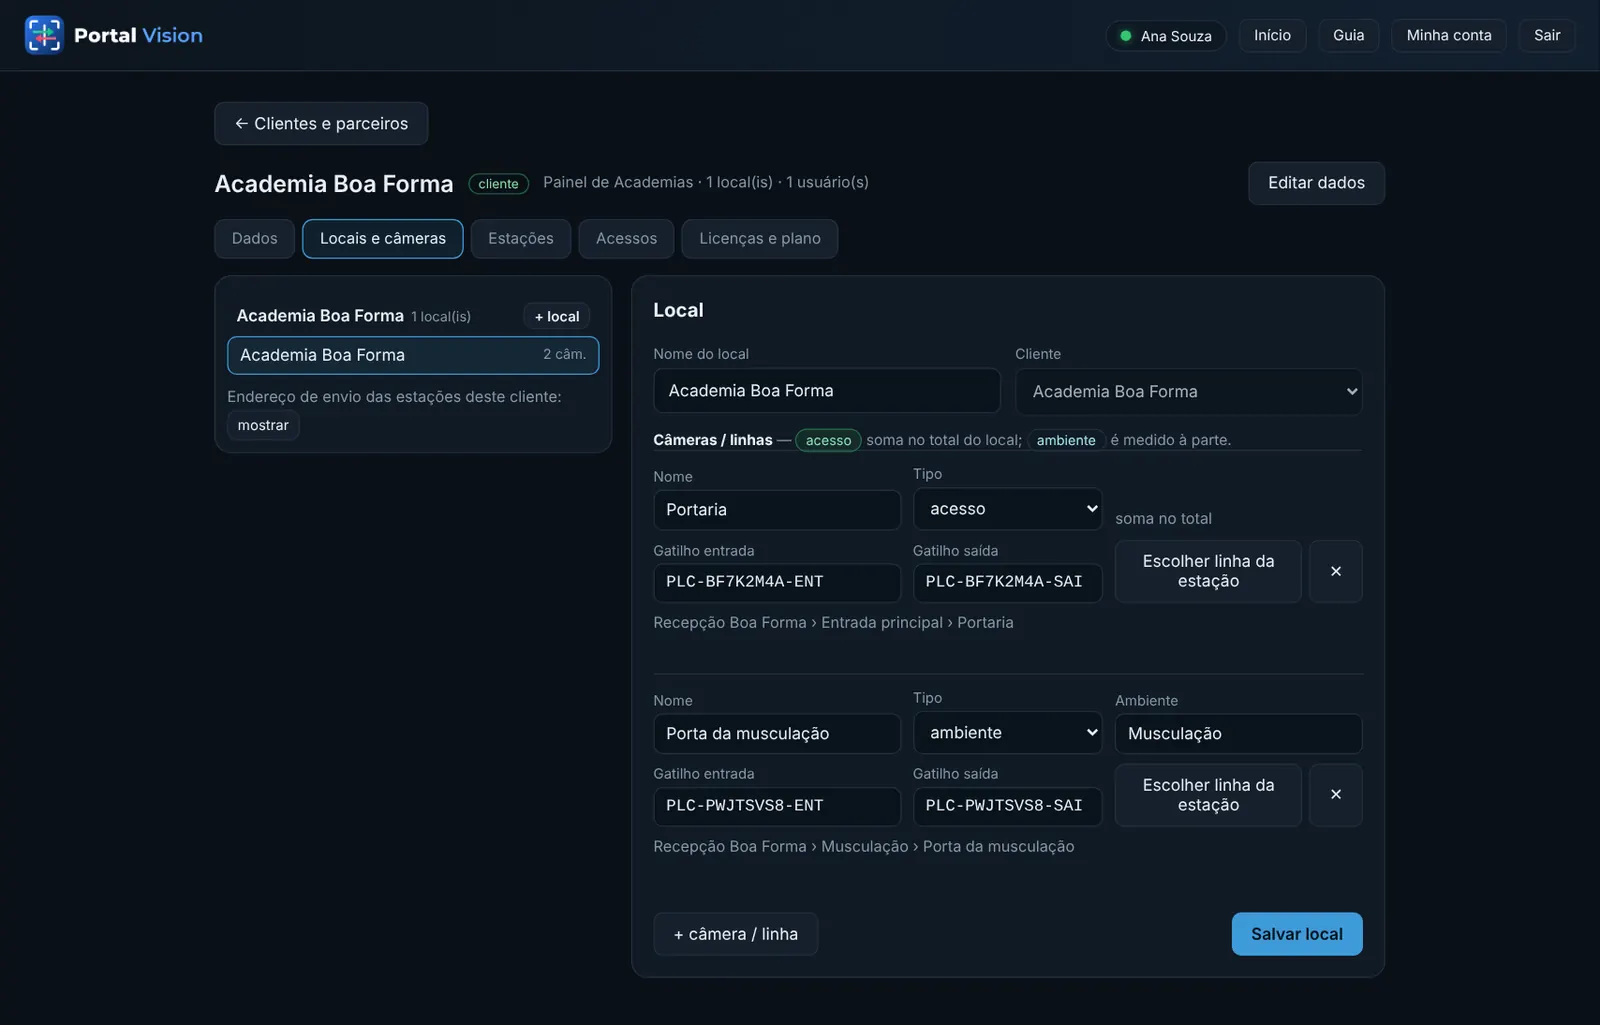The height and width of the screenshot is (1025, 1600).
Task: Add a new local with + local
Action: click(557, 316)
